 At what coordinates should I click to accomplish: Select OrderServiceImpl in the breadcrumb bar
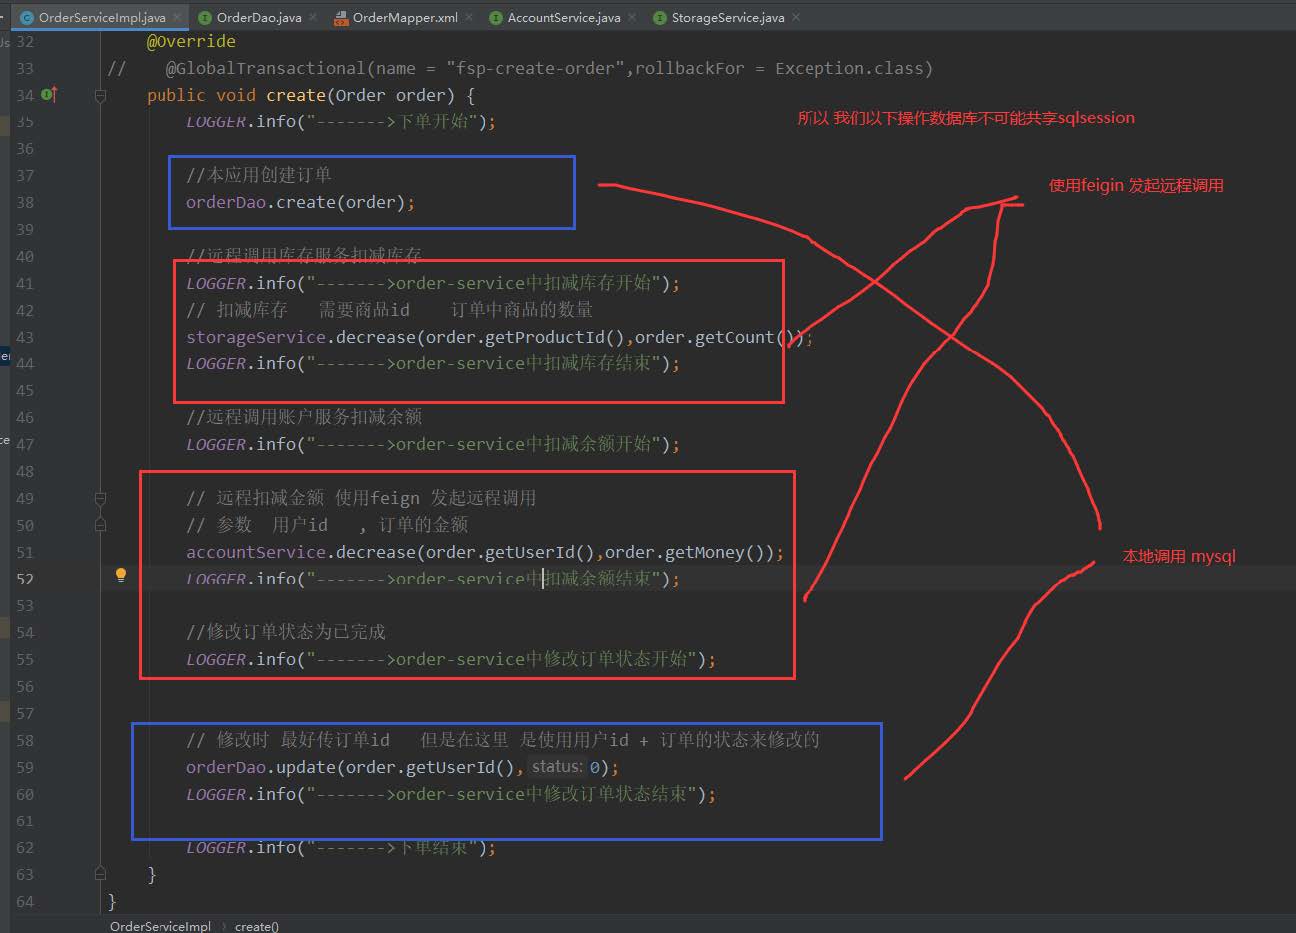pos(160,926)
